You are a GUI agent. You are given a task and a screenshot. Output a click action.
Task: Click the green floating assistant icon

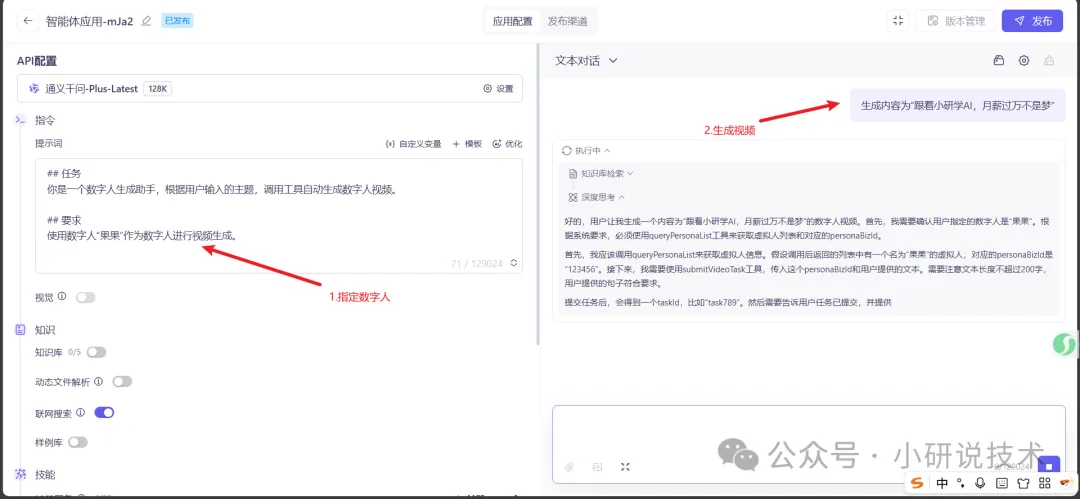pyautogui.click(x=1066, y=345)
